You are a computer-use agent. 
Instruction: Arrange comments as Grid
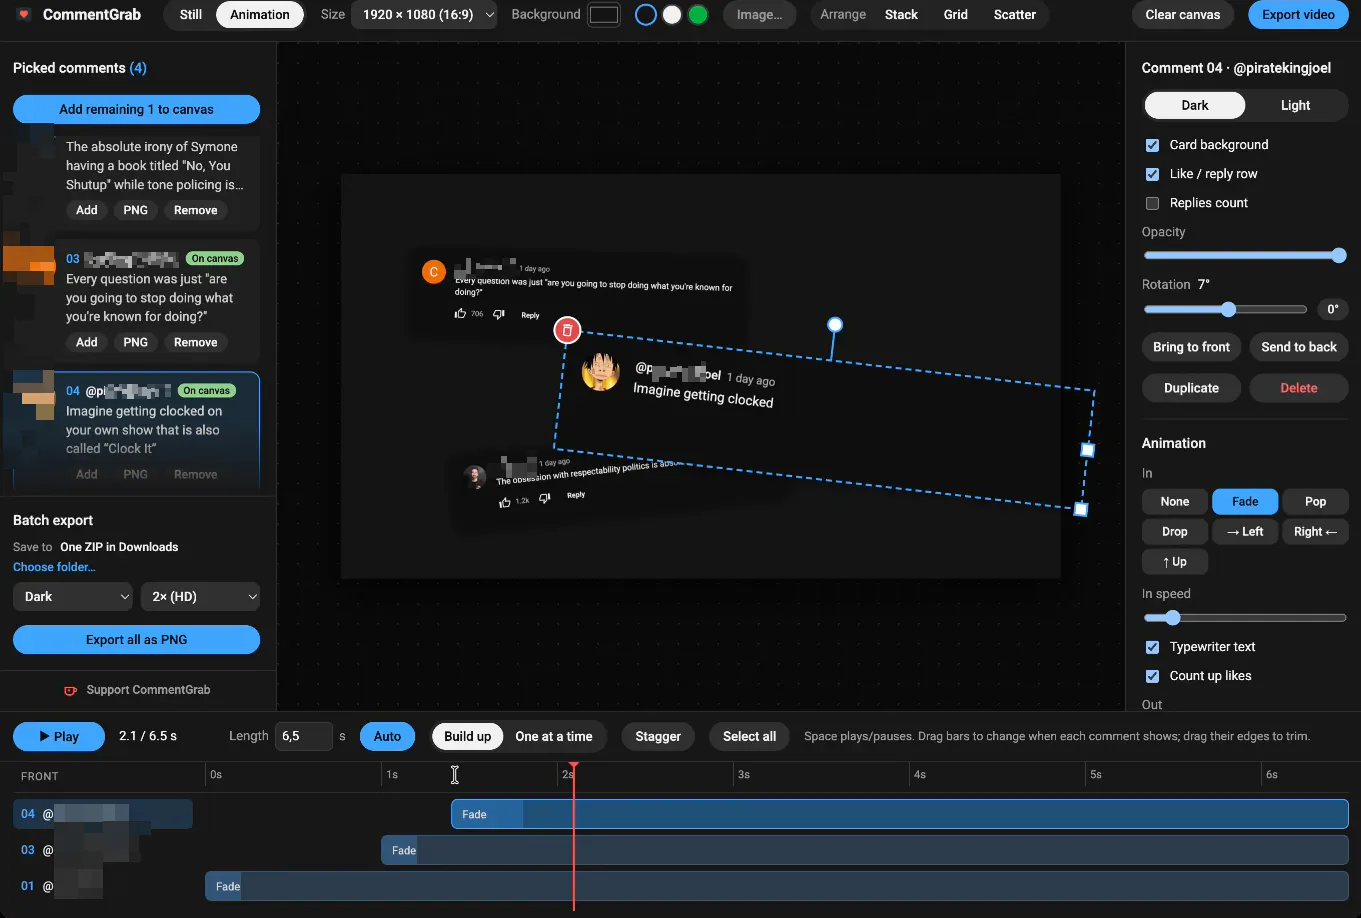pyautogui.click(x=956, y=15)
